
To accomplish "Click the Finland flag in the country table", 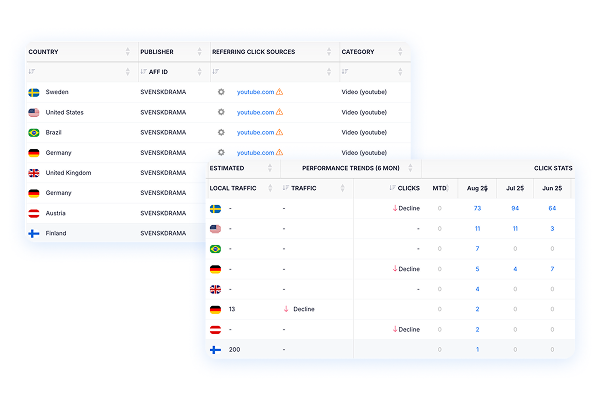I will pyautogui.click(x=34, y=233).
